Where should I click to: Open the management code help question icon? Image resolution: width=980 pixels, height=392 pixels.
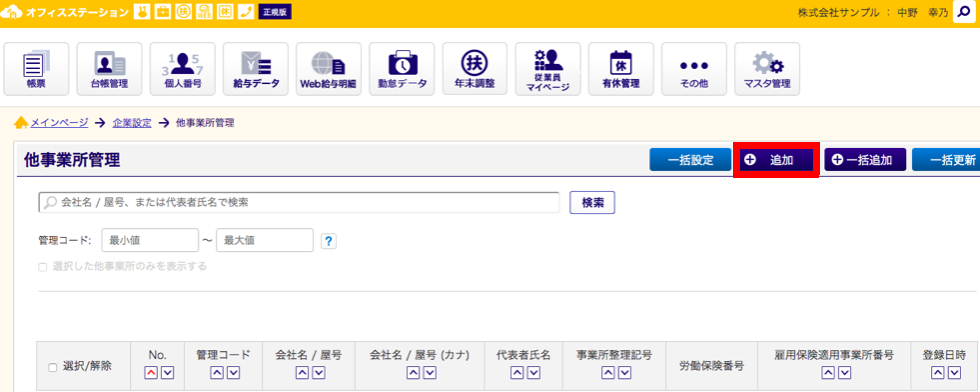coord(328,241)
